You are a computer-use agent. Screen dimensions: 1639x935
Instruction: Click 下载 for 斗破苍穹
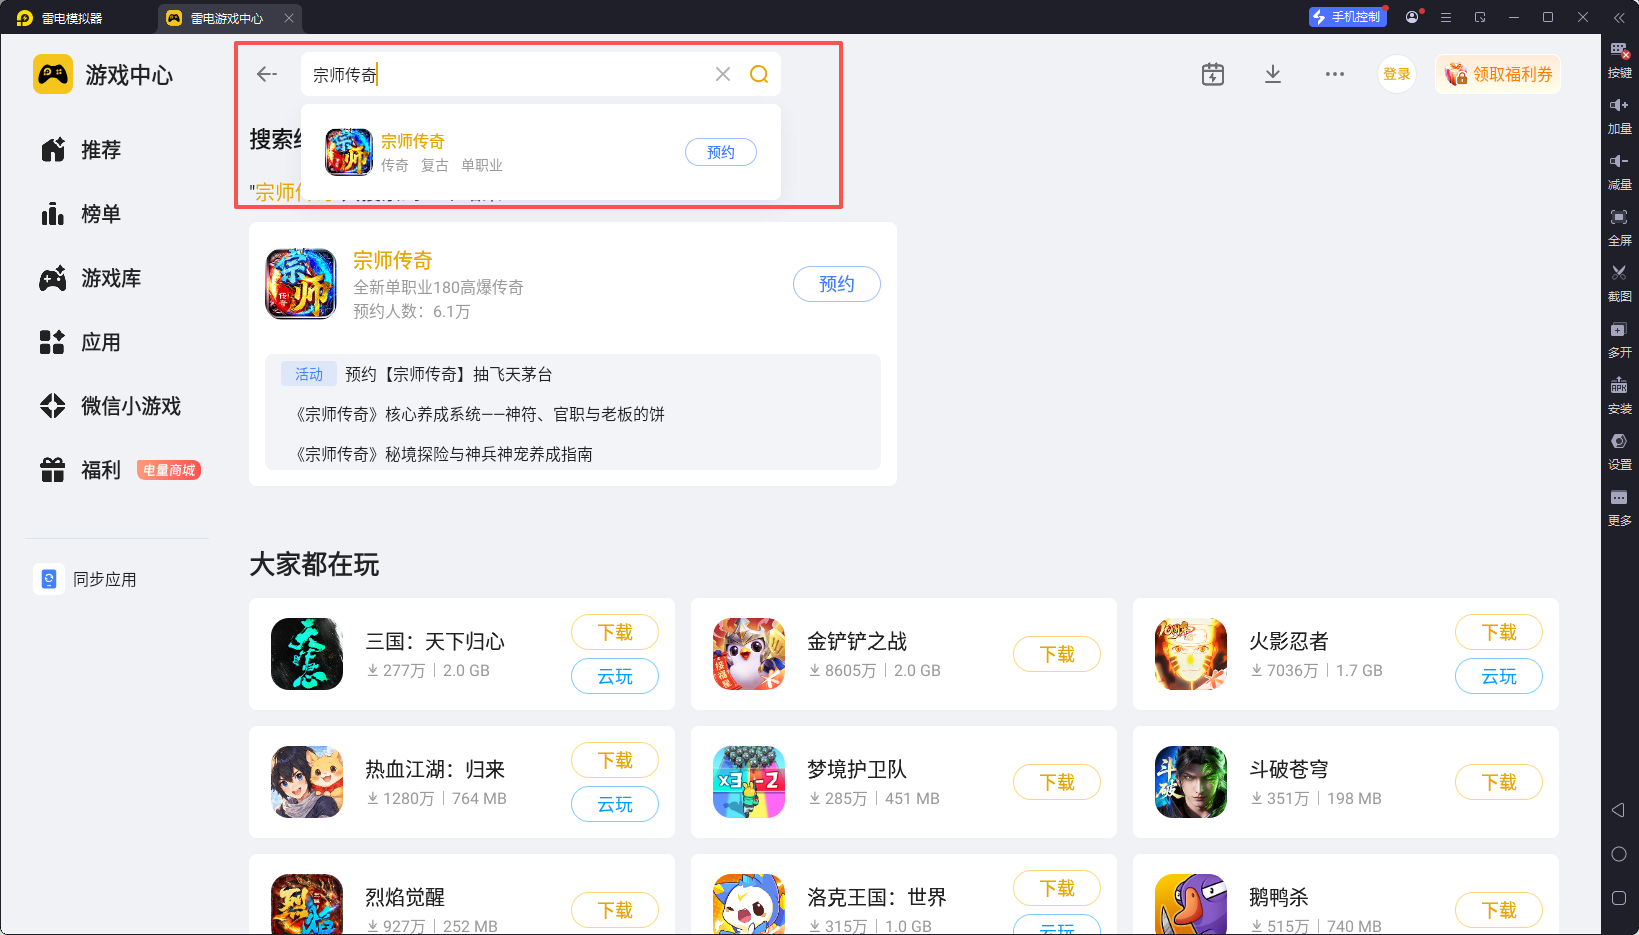click(x=1499, y=782)
